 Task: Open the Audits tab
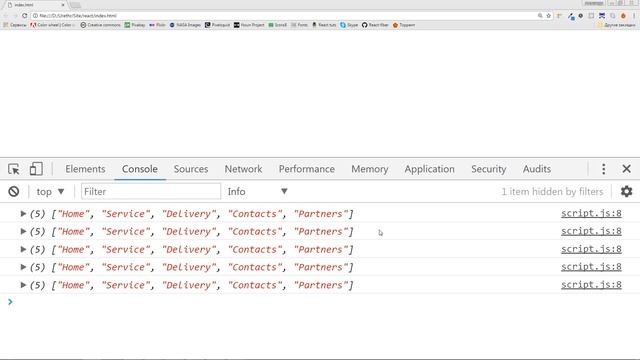tap(537, 169)
